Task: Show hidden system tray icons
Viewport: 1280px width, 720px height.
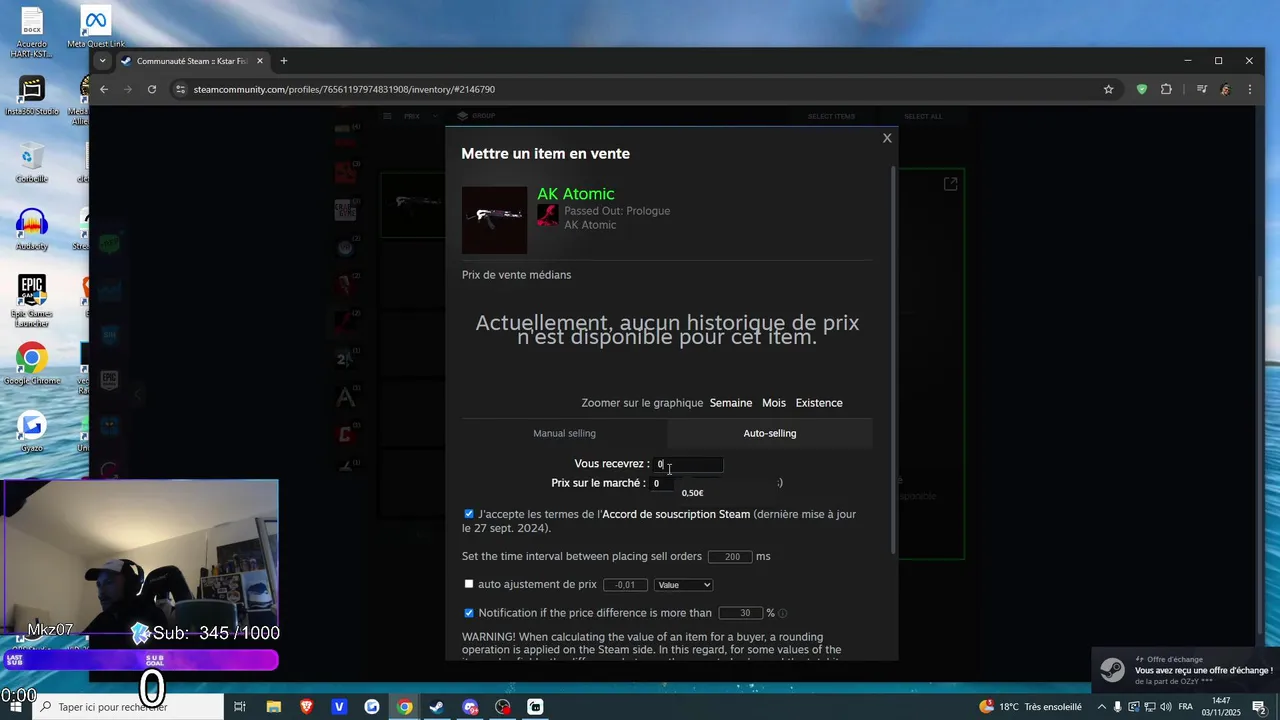Action: (x=1102, y=707)
